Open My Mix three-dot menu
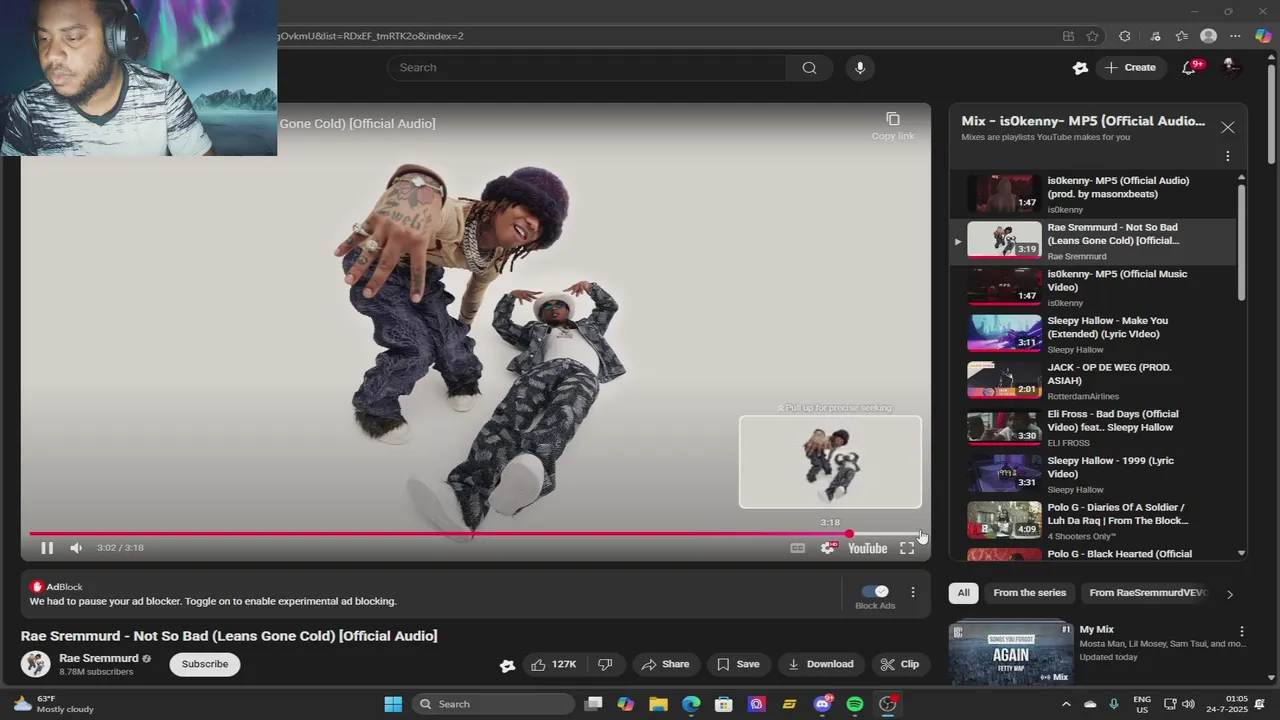The image size is (1280, 720). pyautogui.click(x=1242, y=632)
